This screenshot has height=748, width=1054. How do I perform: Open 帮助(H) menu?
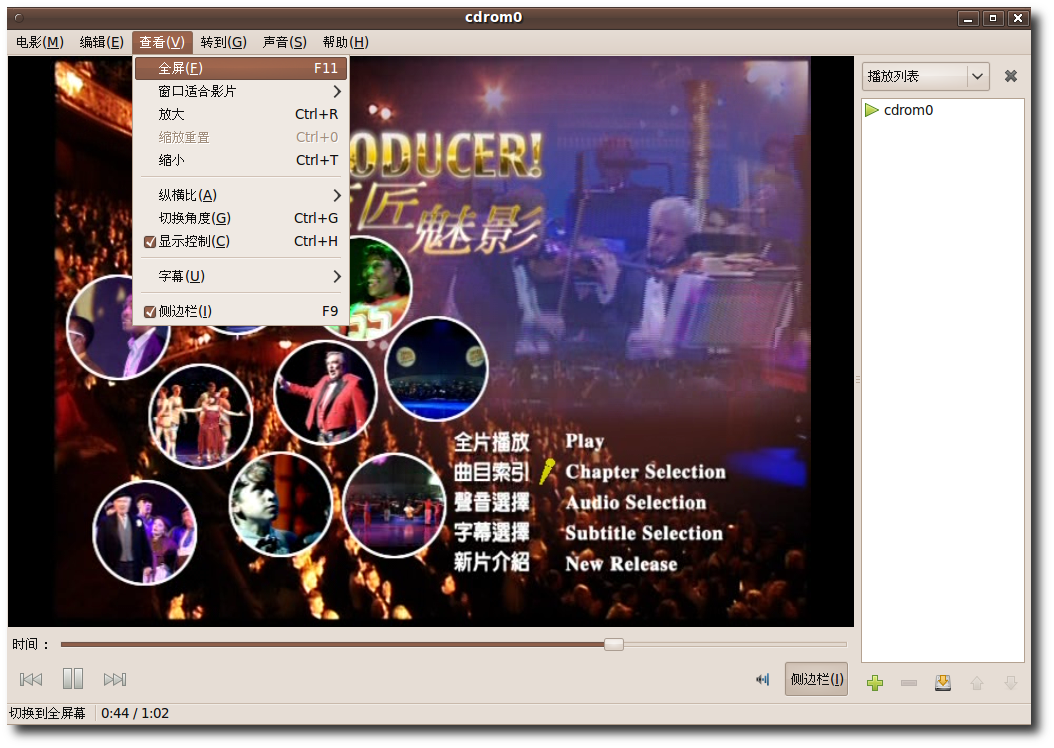[346, 42]
